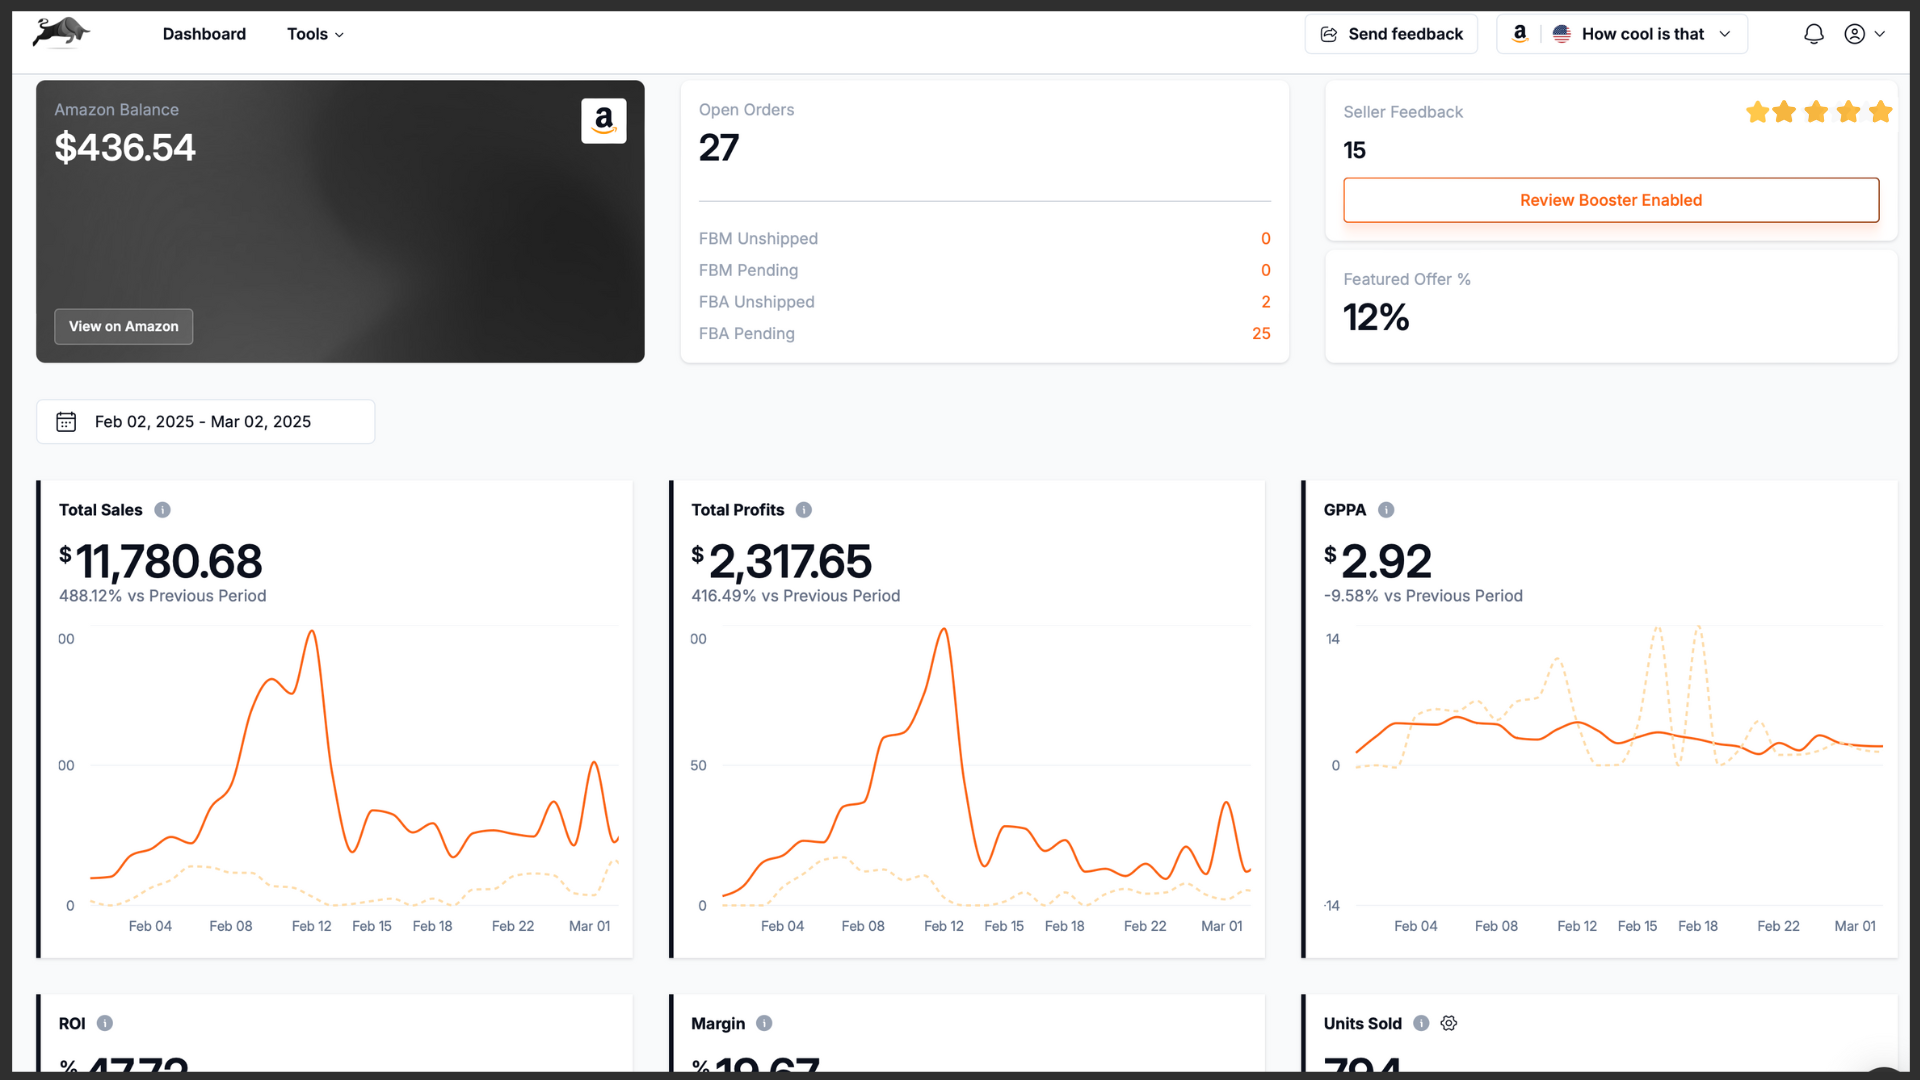
Task: Click the Review Booster Enabled button
Action: [x=1610, y=200]
